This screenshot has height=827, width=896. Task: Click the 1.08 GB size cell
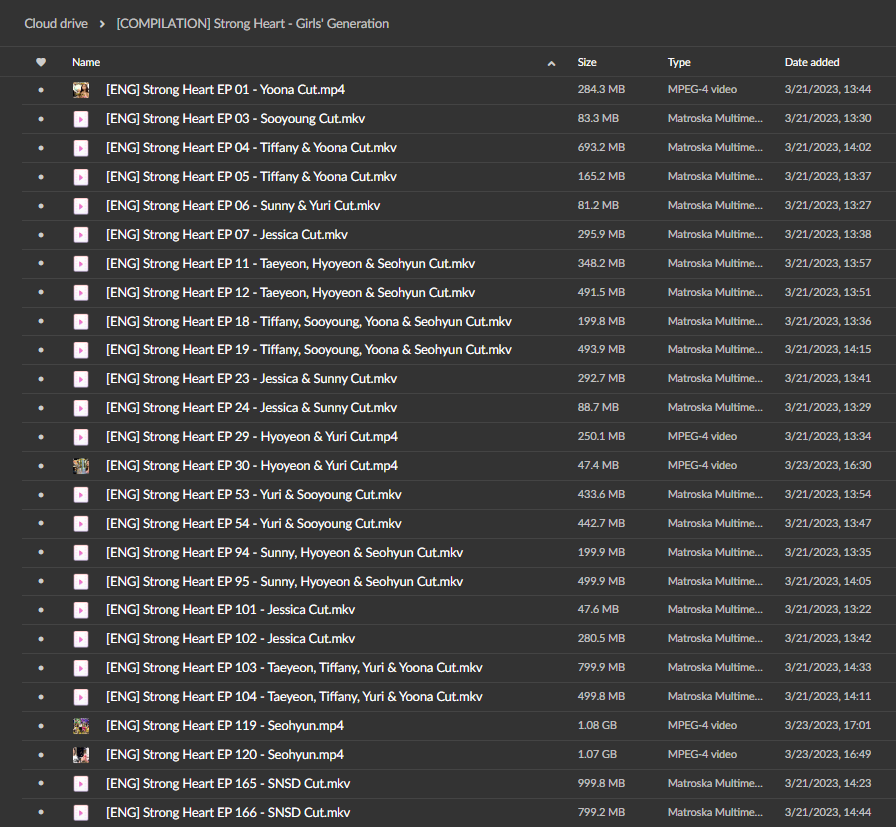point(597,725)
